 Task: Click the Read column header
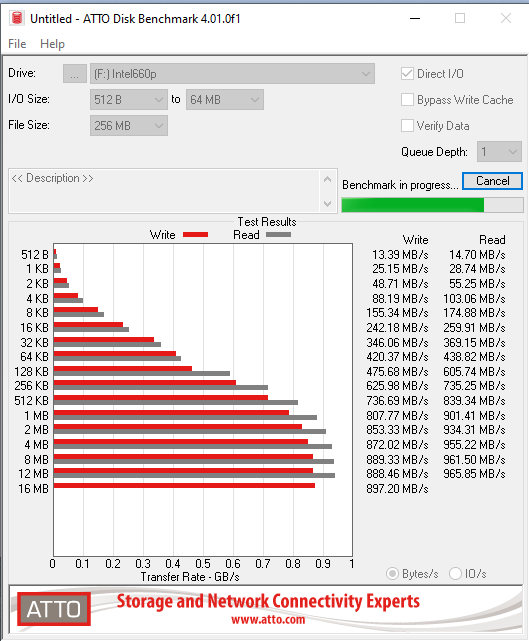pos(492,240)
